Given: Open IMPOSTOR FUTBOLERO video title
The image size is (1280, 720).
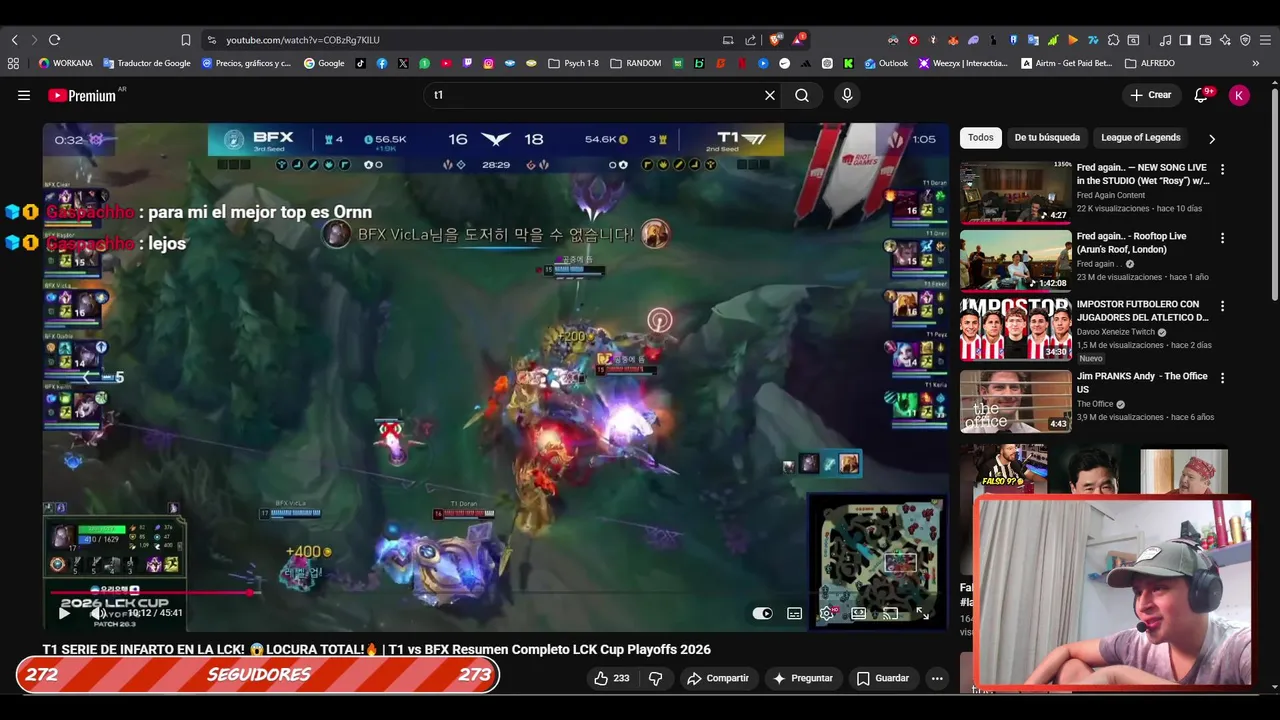Looking at the screenshot, I should point(1143,311).
